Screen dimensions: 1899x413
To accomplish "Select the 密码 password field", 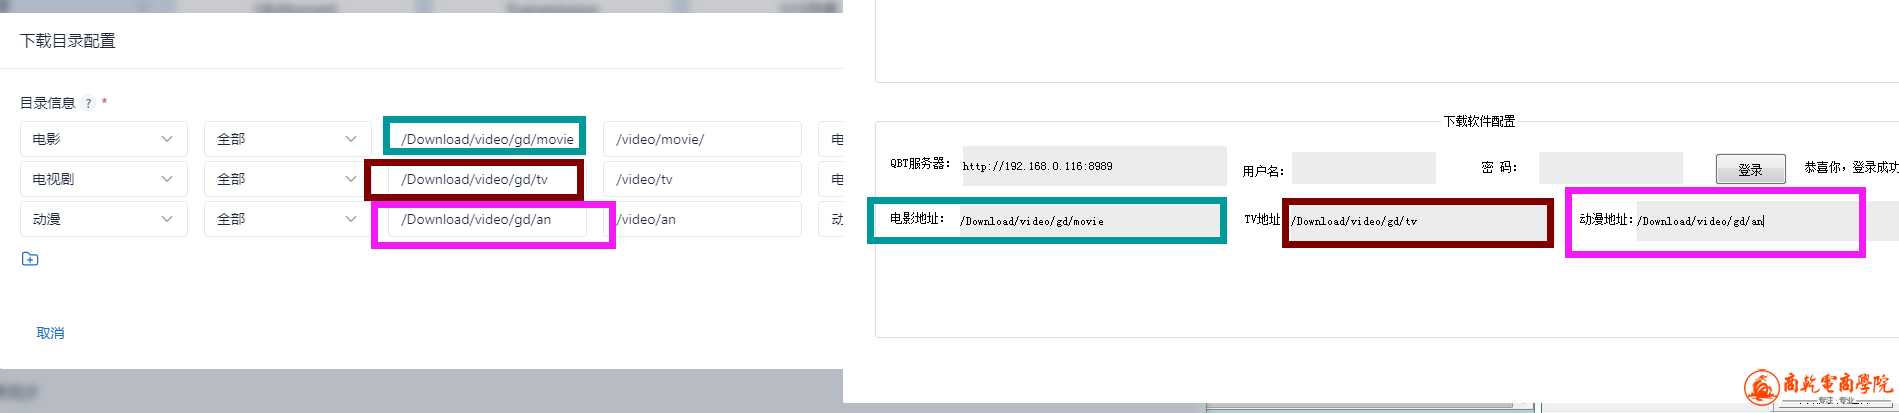I will click(x=1610, y=168).
